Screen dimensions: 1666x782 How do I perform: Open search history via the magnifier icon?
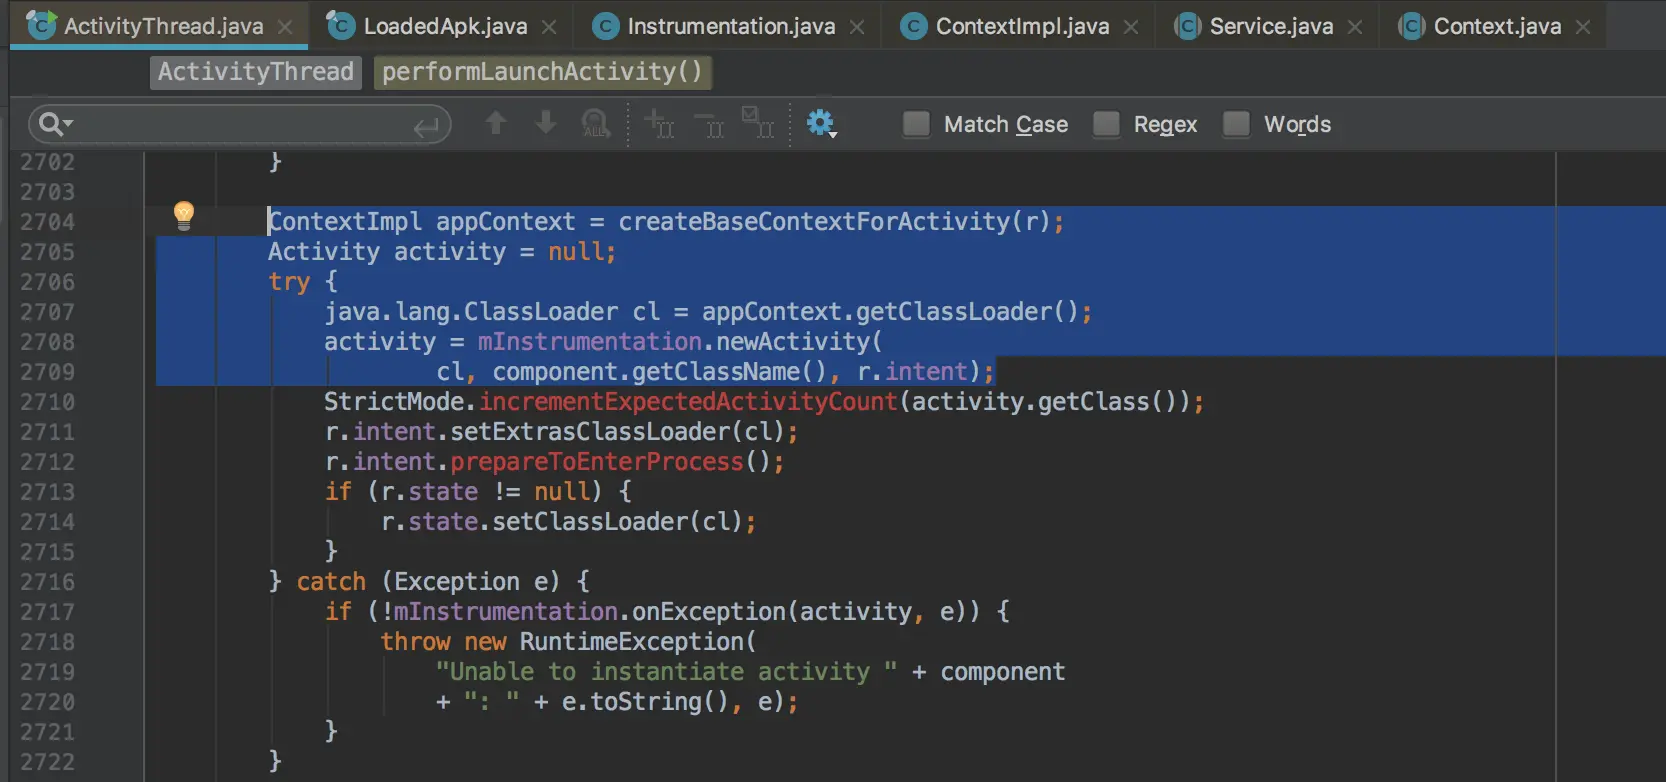(54, 124)
